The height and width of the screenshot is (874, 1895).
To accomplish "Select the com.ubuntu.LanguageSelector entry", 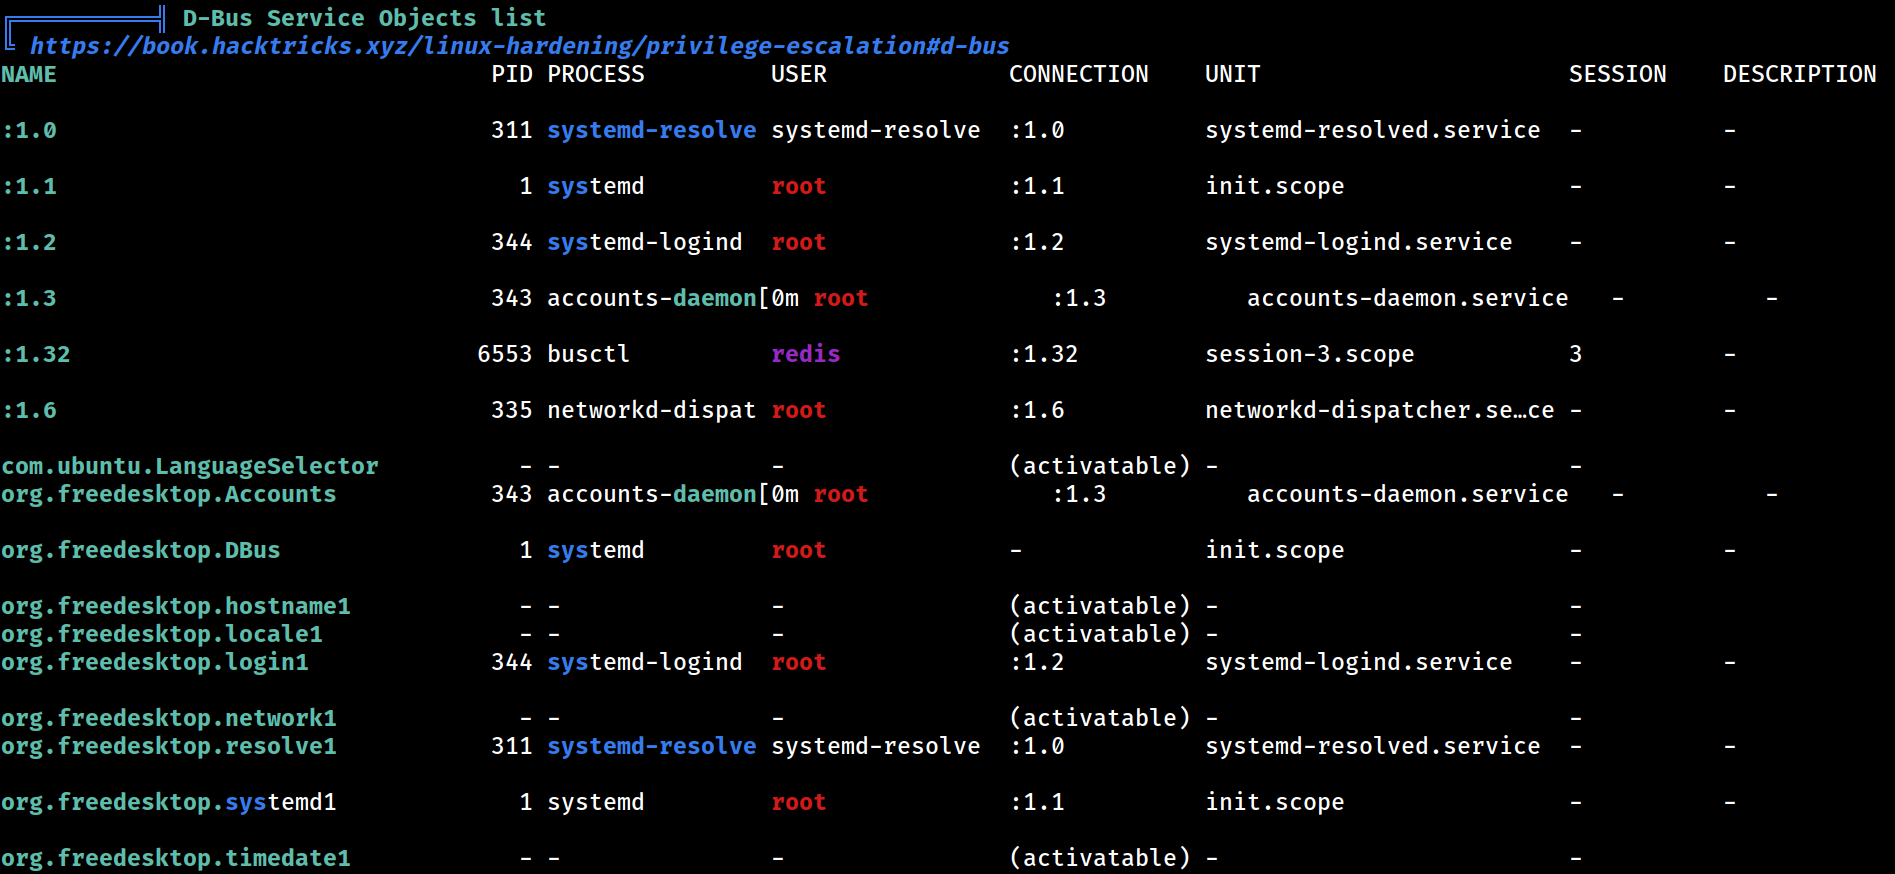I will (x=190, y=466).
